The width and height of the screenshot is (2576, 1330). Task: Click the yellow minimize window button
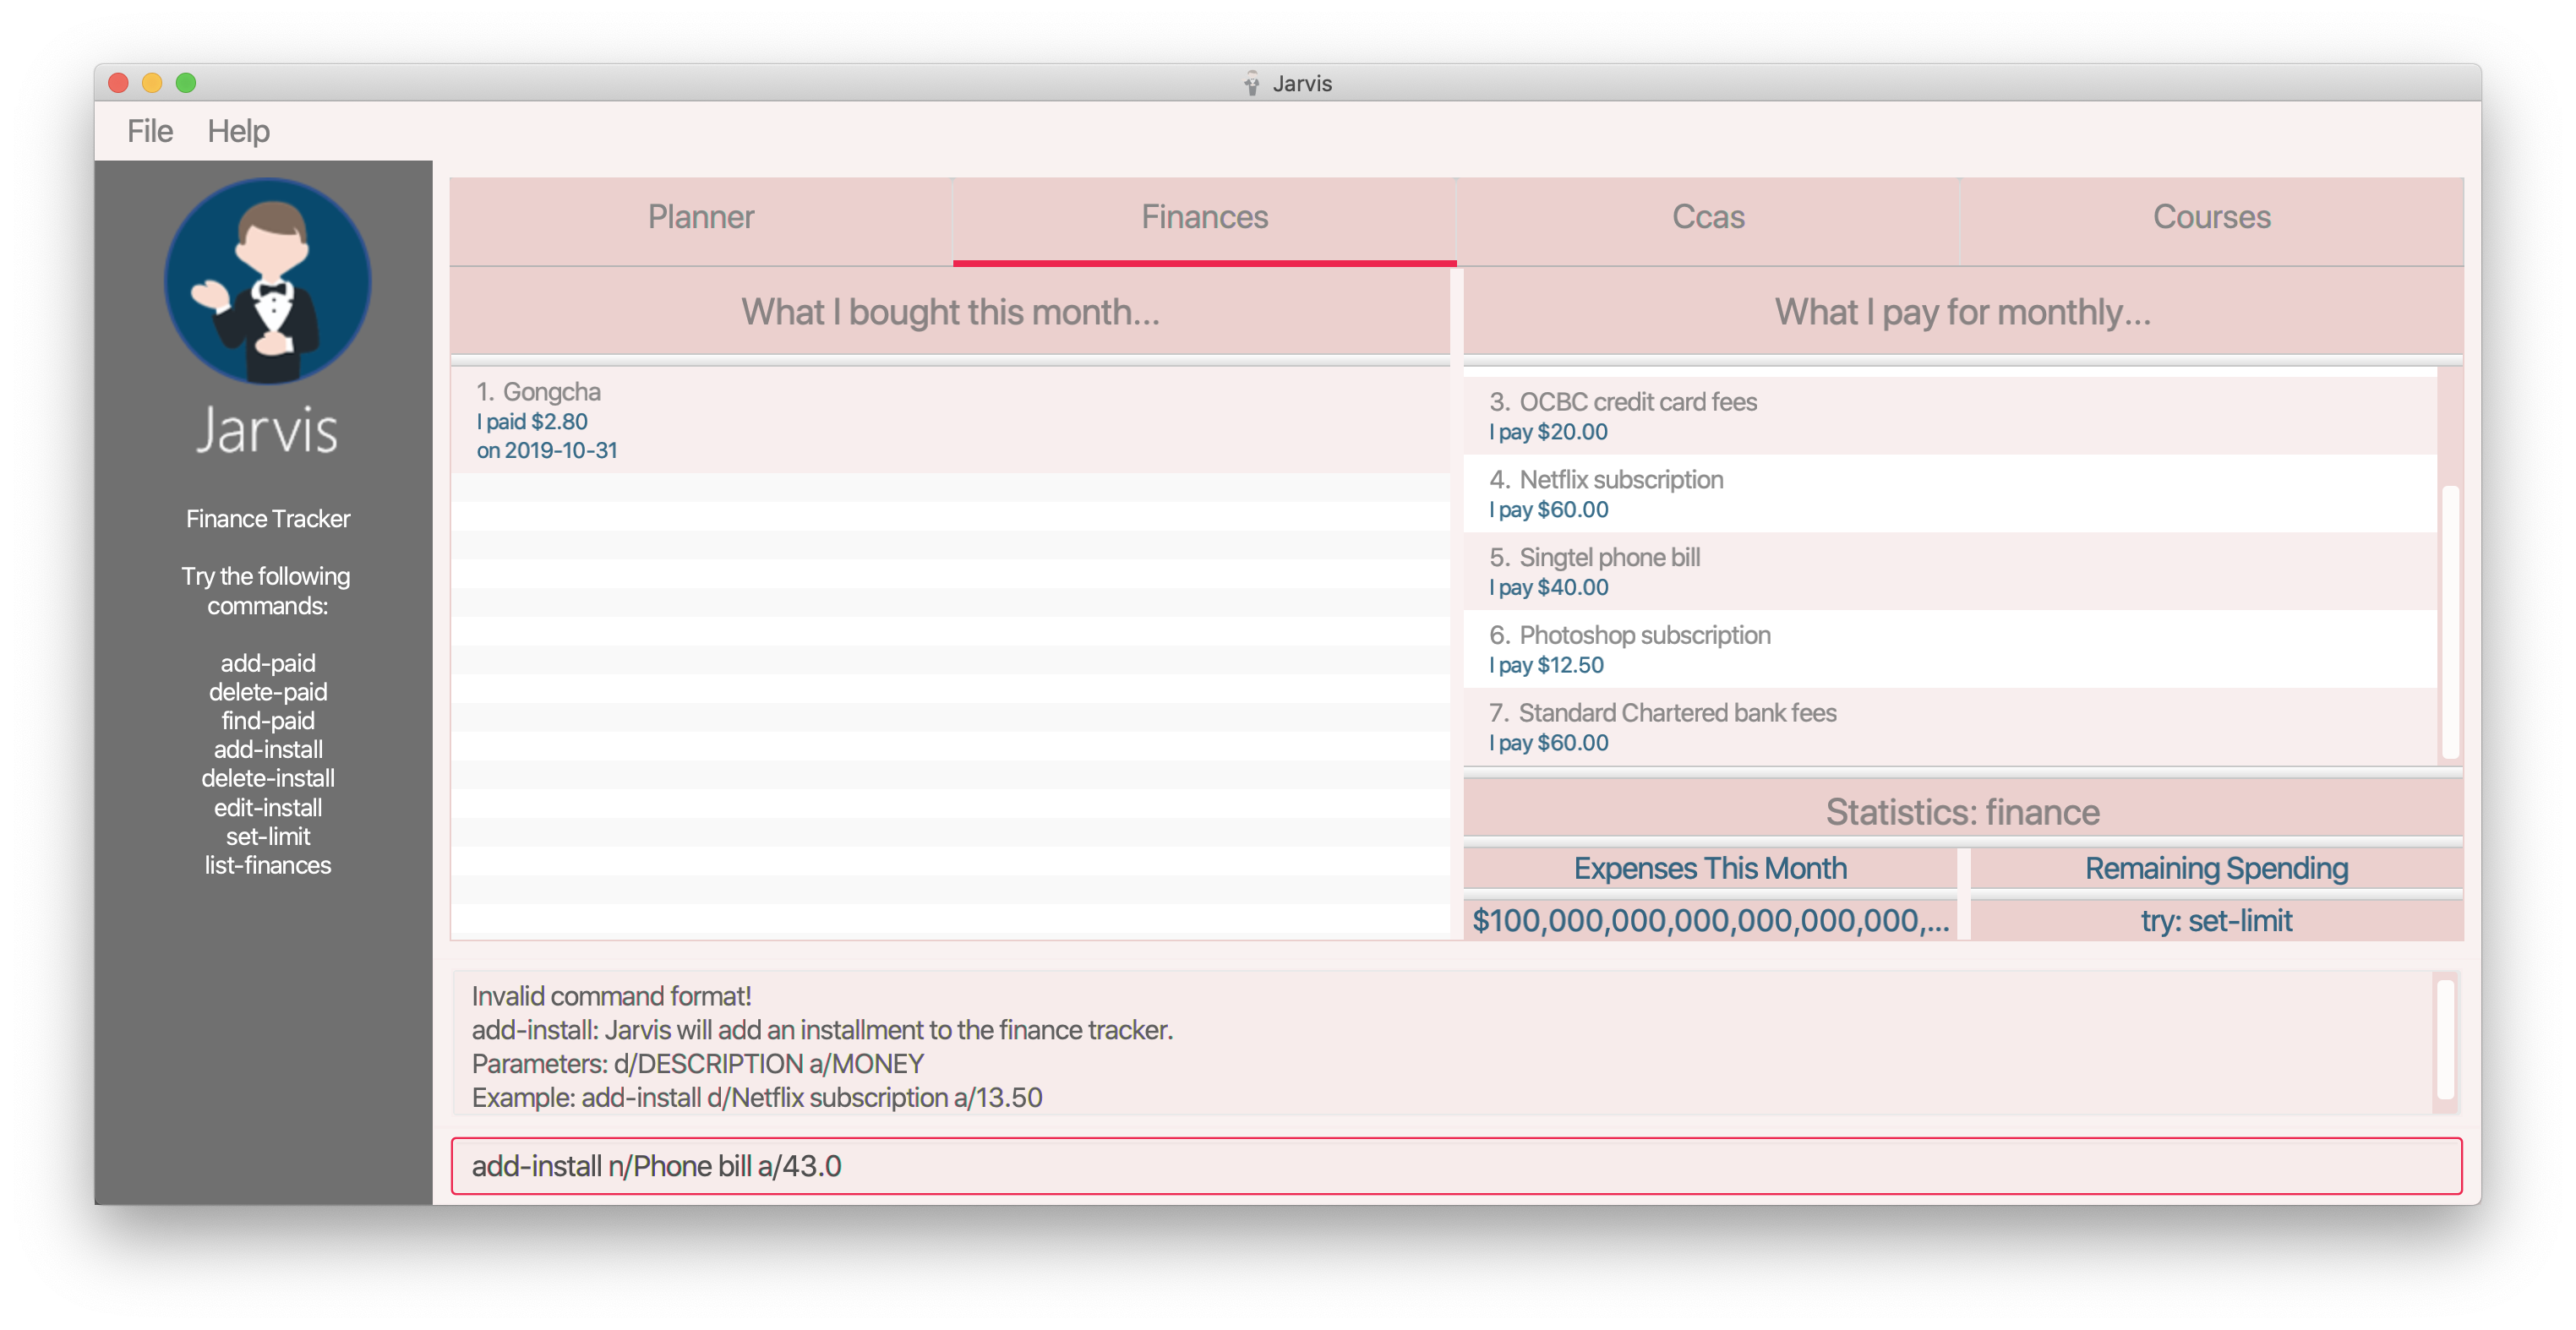point(152,83)
